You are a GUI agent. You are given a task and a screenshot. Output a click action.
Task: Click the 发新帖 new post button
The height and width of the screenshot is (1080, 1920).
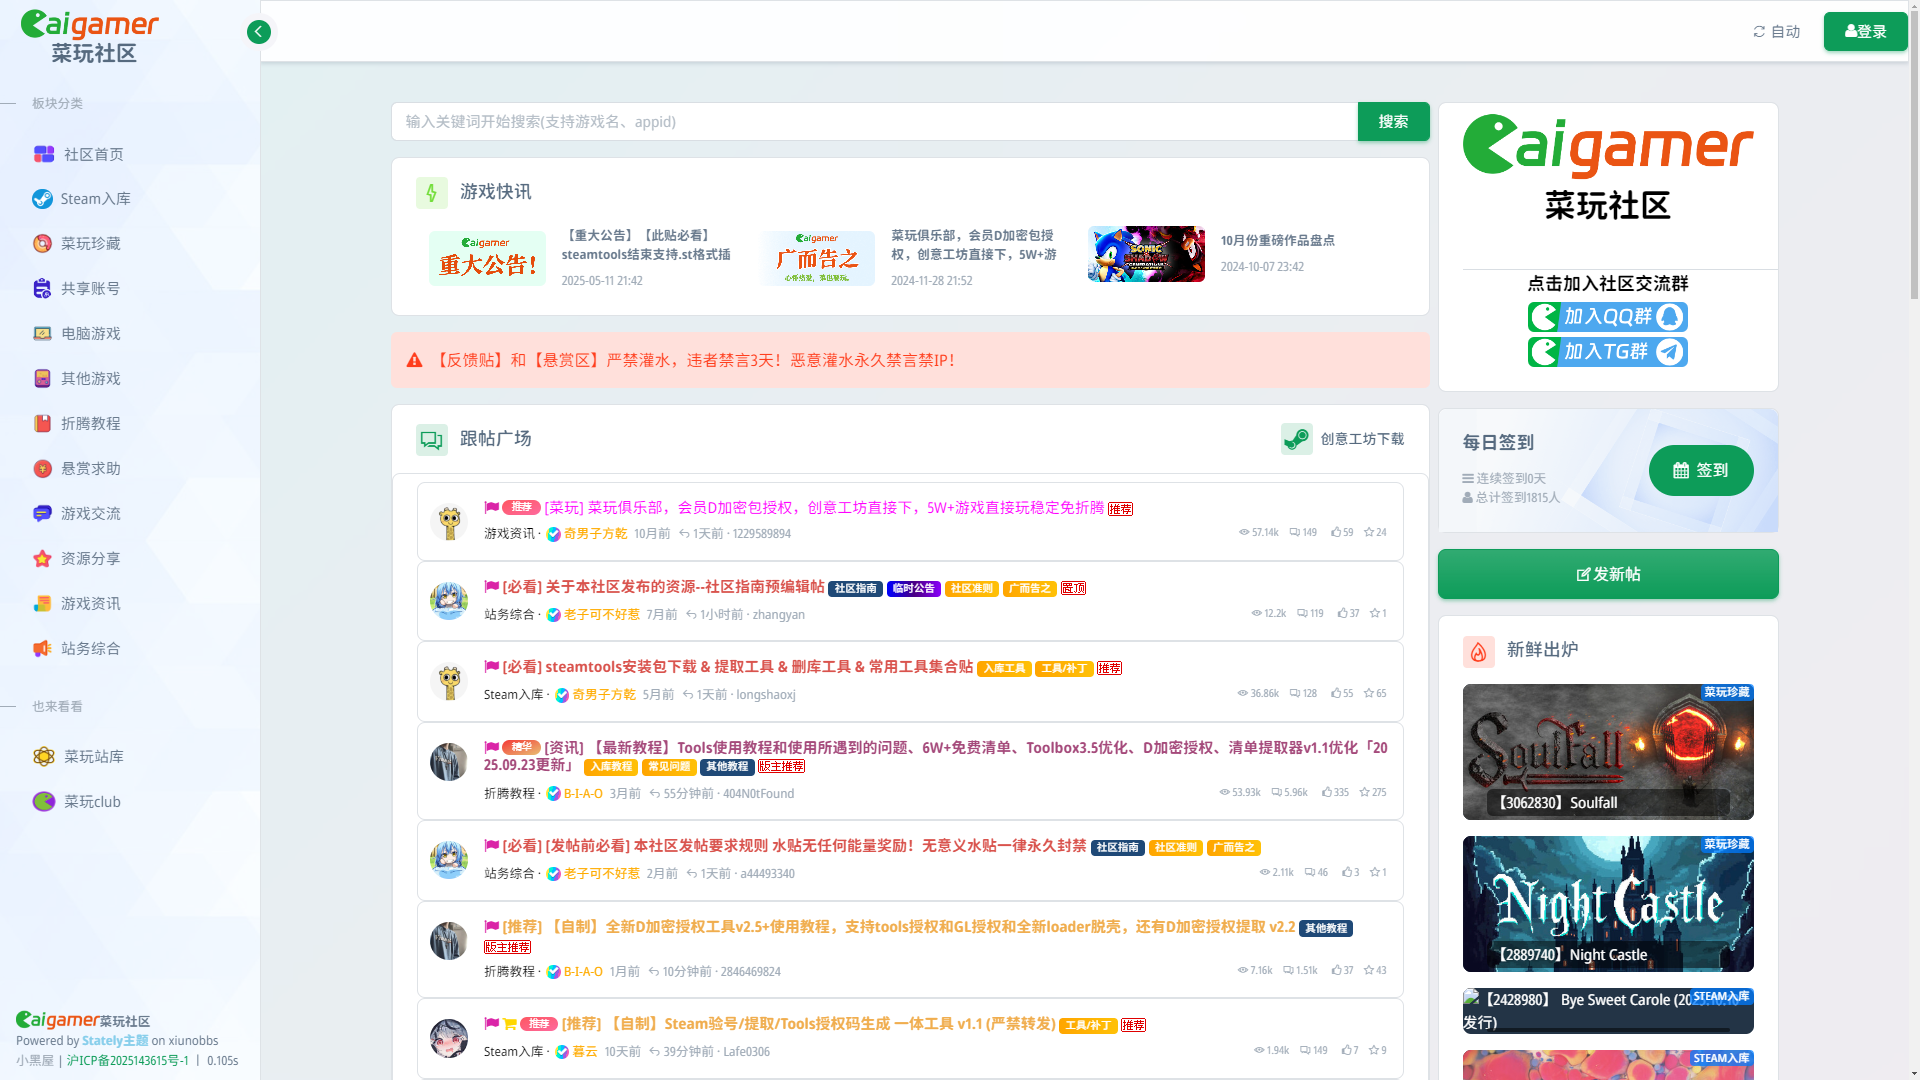pos(1607,574)
